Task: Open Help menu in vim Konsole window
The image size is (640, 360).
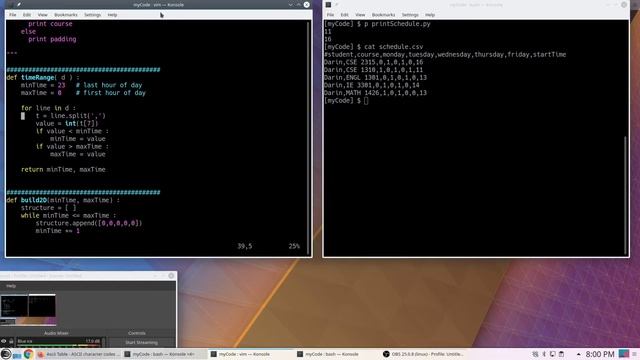Action: coord(112,15)
